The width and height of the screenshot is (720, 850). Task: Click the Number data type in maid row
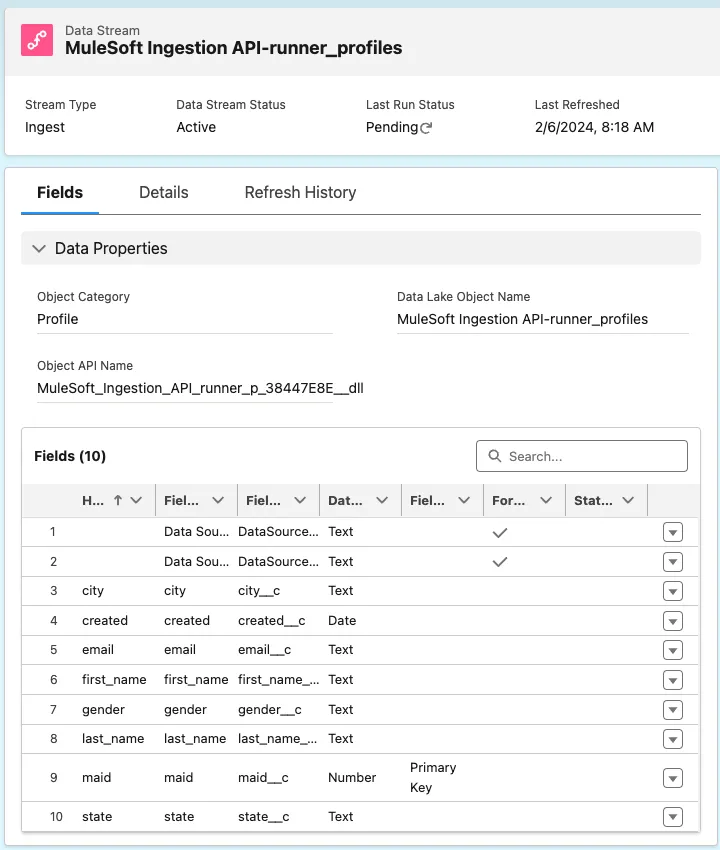click(352, 778)
